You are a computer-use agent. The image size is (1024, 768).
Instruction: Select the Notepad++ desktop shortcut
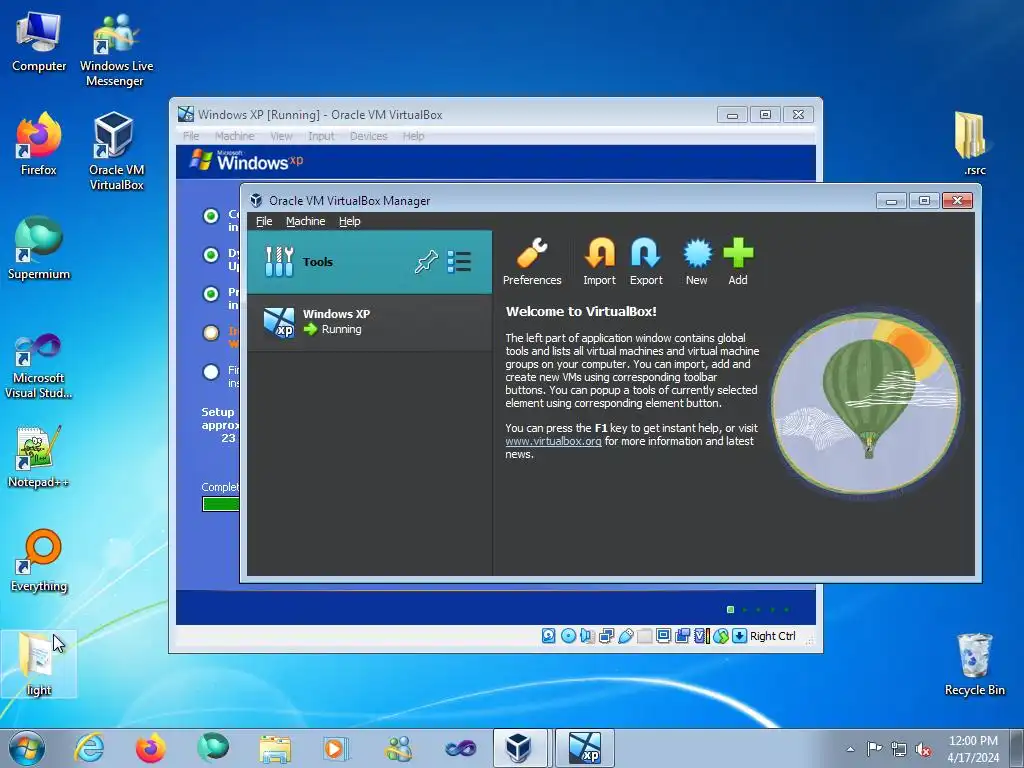[39, 456]
